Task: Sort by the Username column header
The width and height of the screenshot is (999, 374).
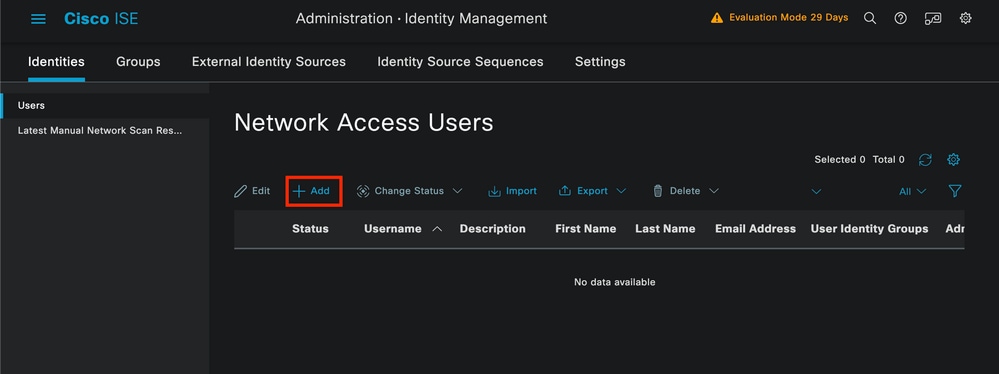Action: 392,229
